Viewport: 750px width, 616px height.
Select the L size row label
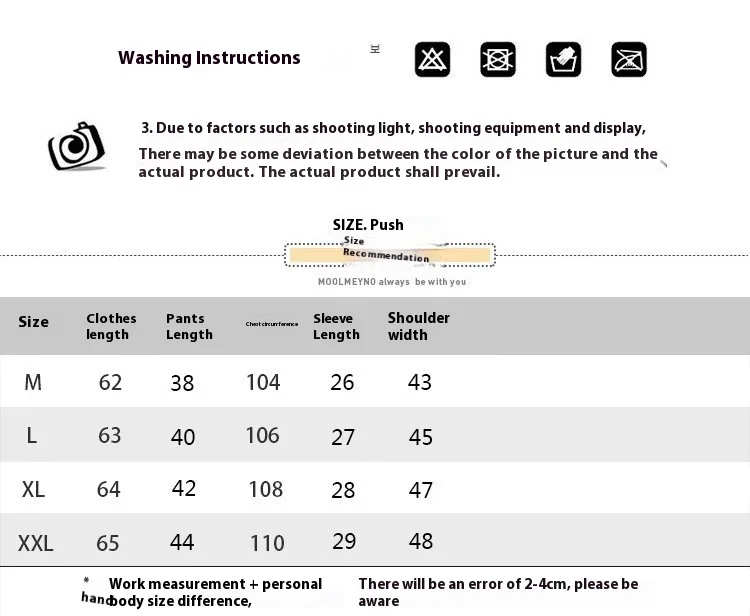click(x=32, y=435)
